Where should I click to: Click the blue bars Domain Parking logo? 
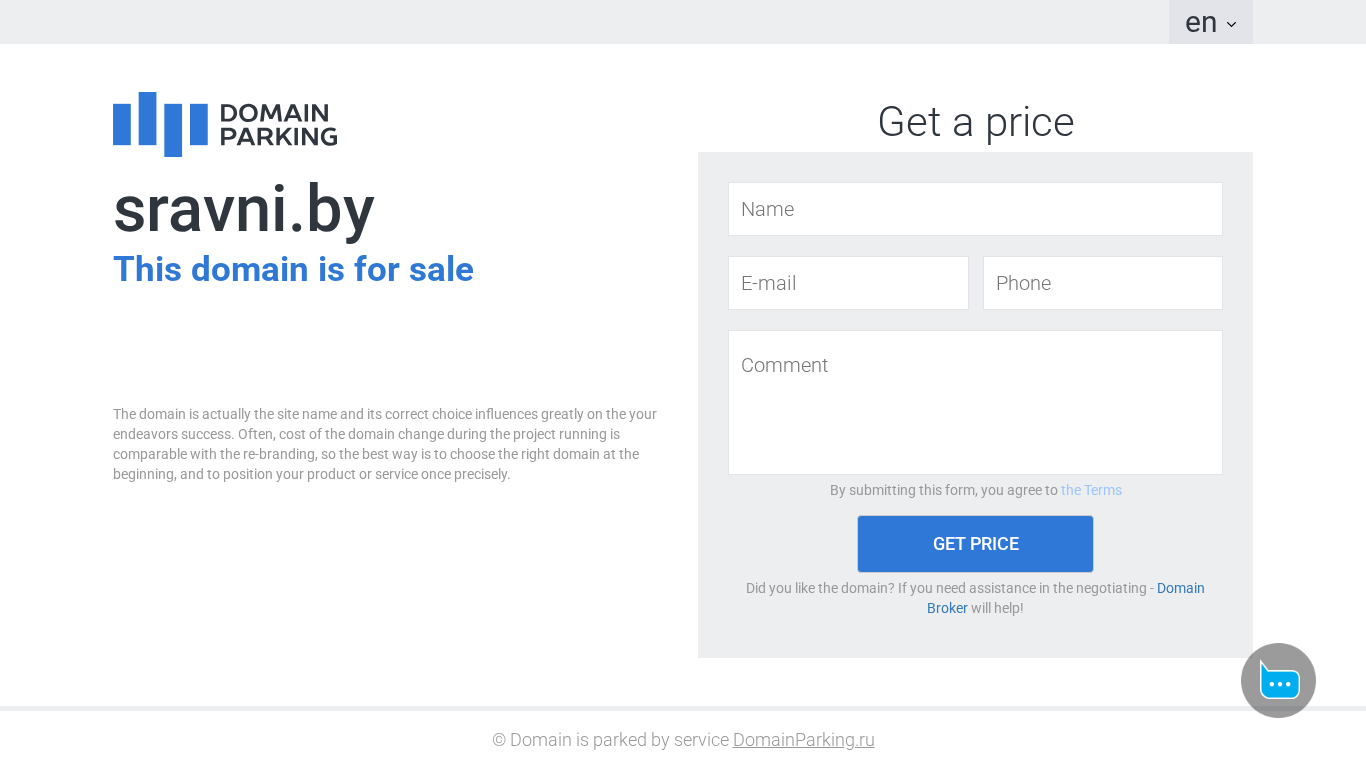coord(160,124)
